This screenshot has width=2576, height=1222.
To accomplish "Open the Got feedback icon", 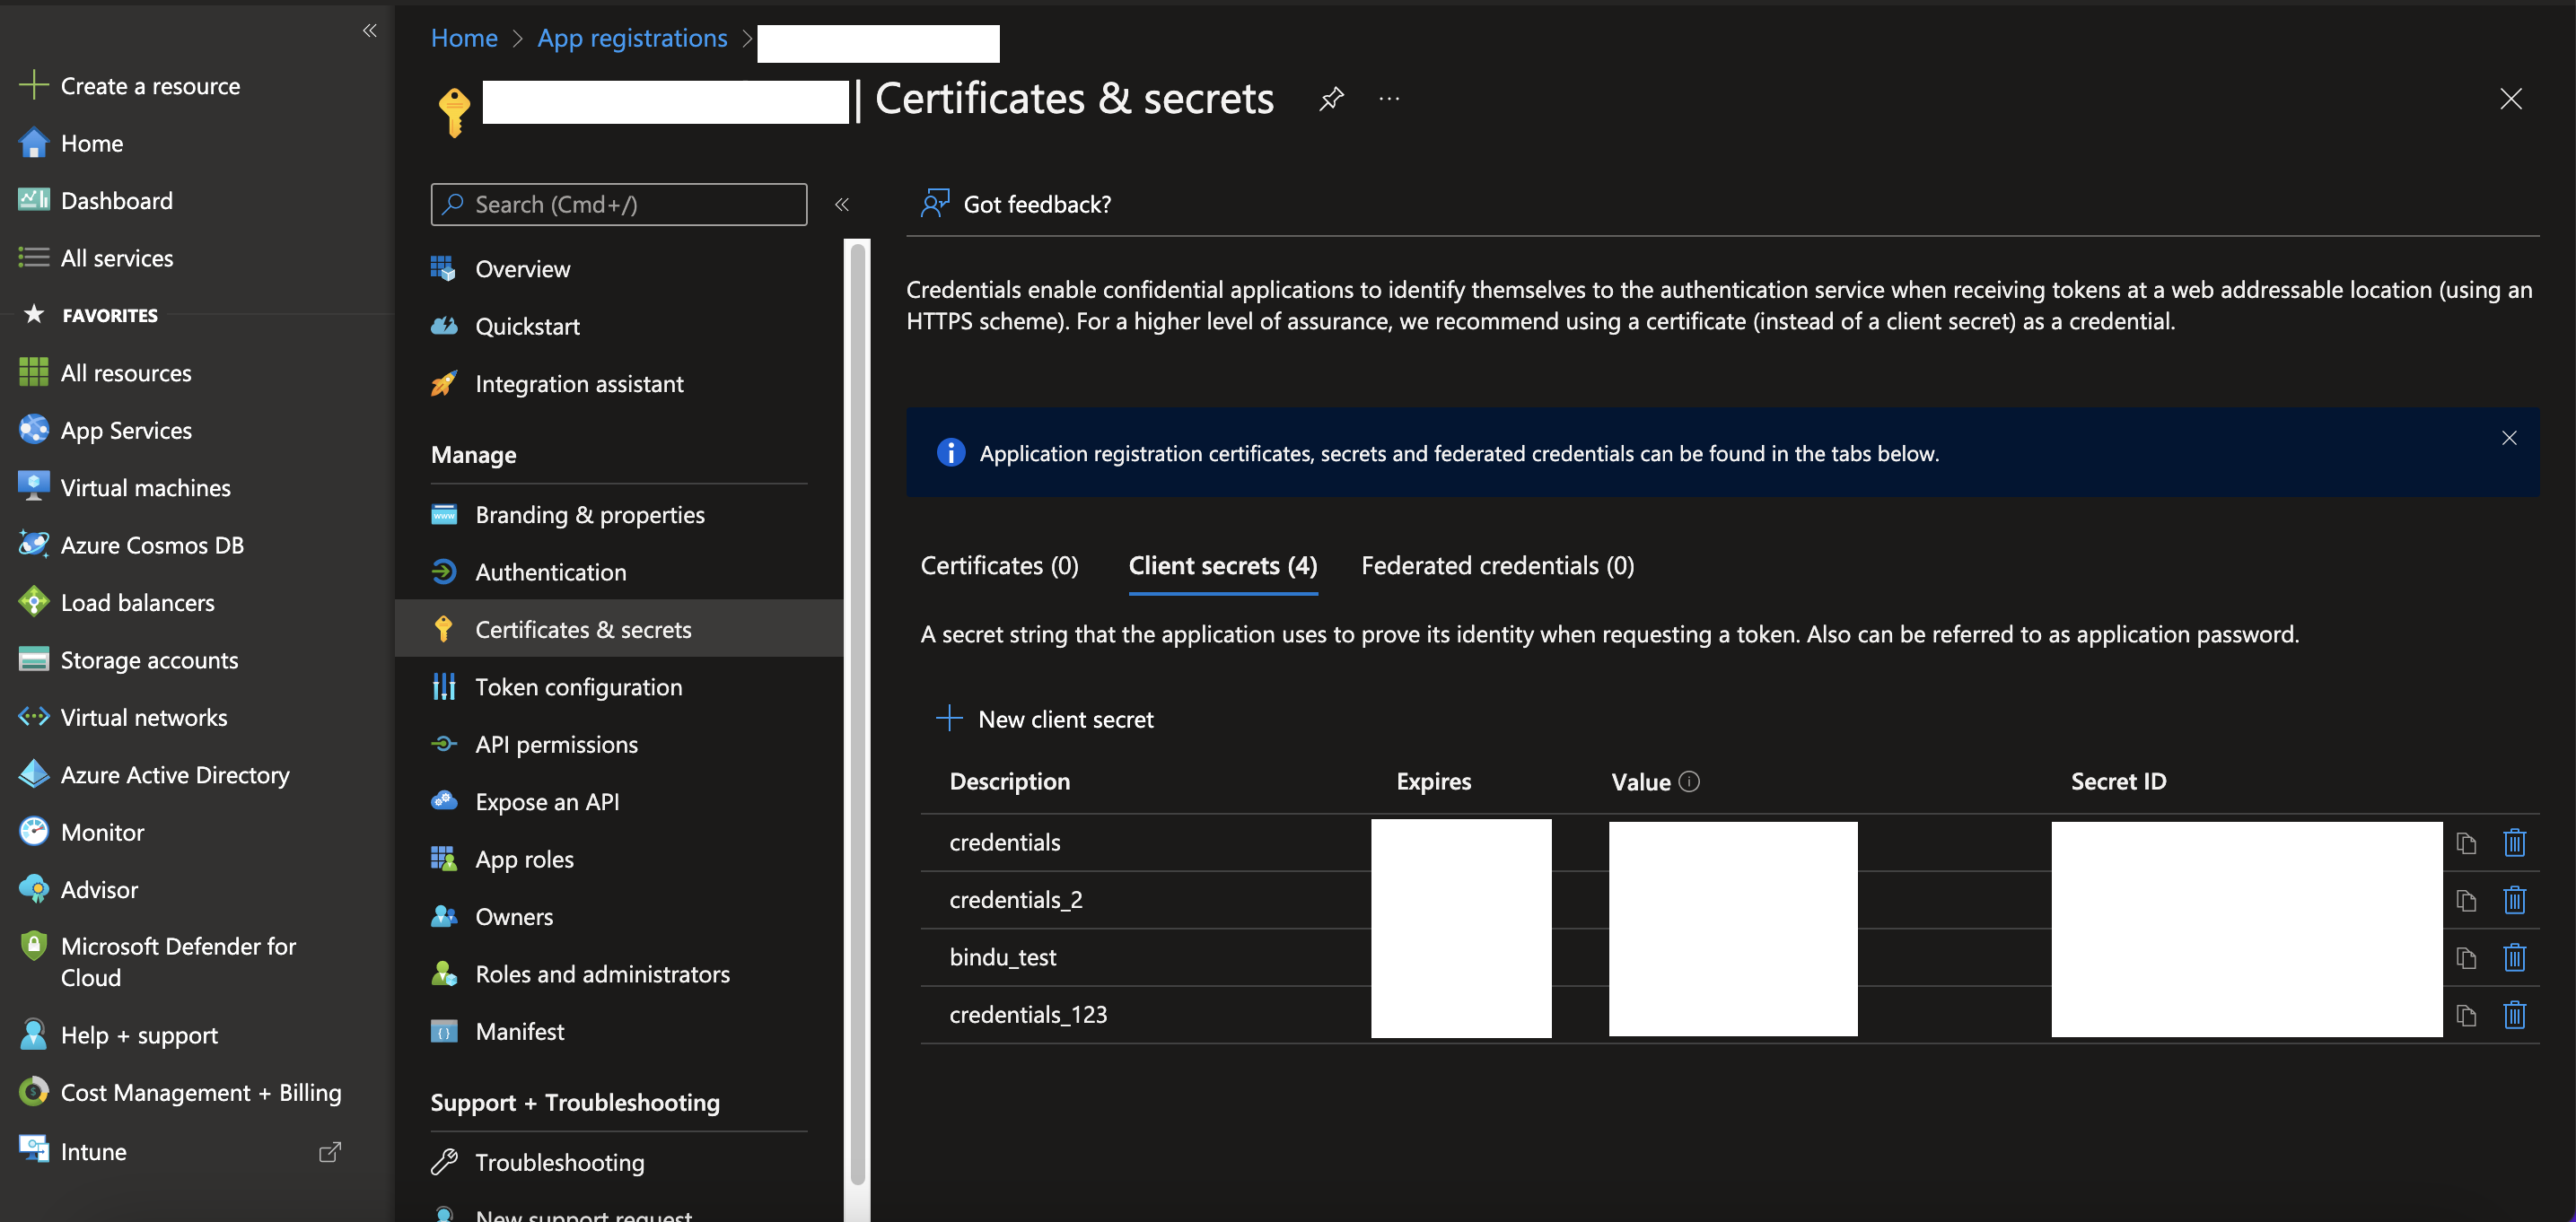I will (x=934, y=204).
